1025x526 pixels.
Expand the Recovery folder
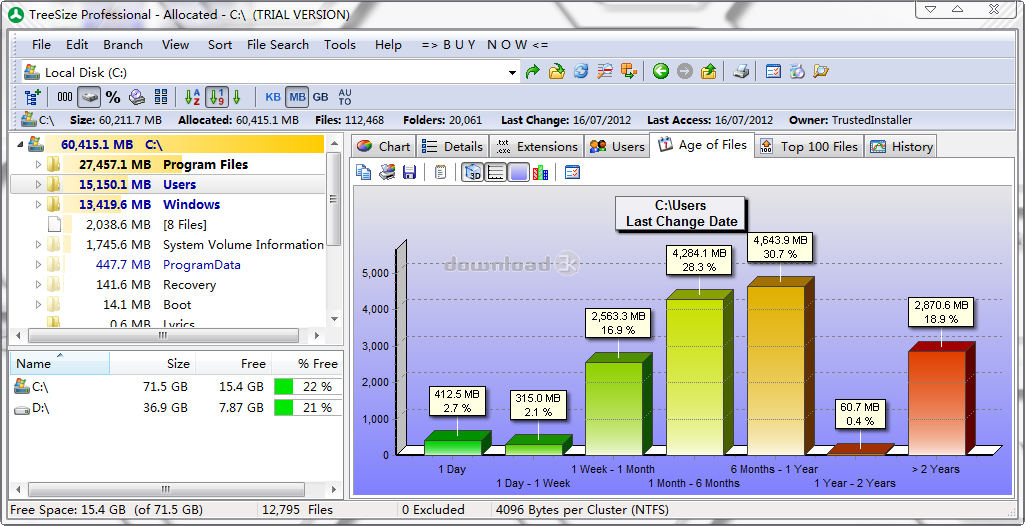click(38, 285)
